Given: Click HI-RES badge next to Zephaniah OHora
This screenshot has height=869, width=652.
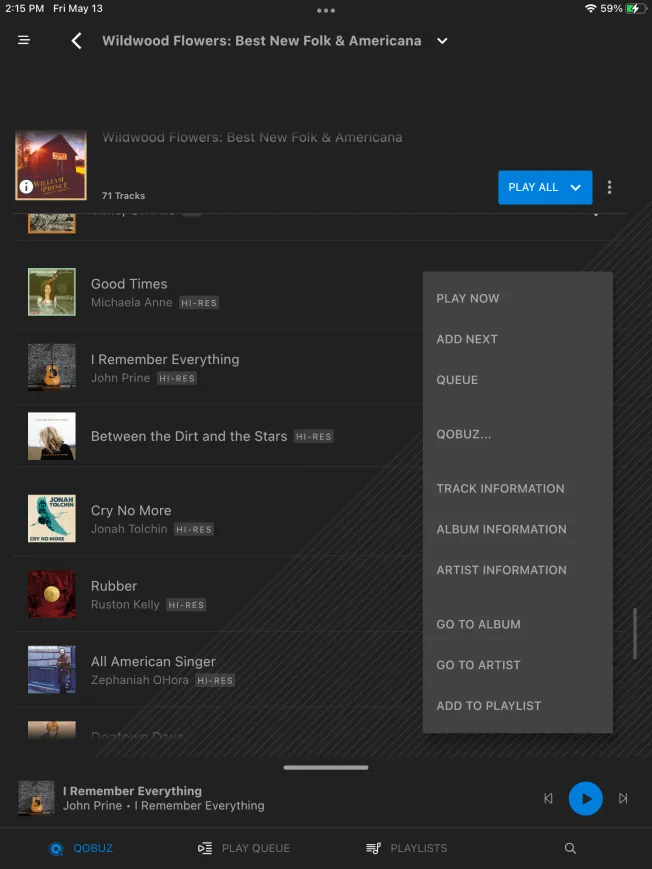Looking at the screenshot, I should pos(215,681).
